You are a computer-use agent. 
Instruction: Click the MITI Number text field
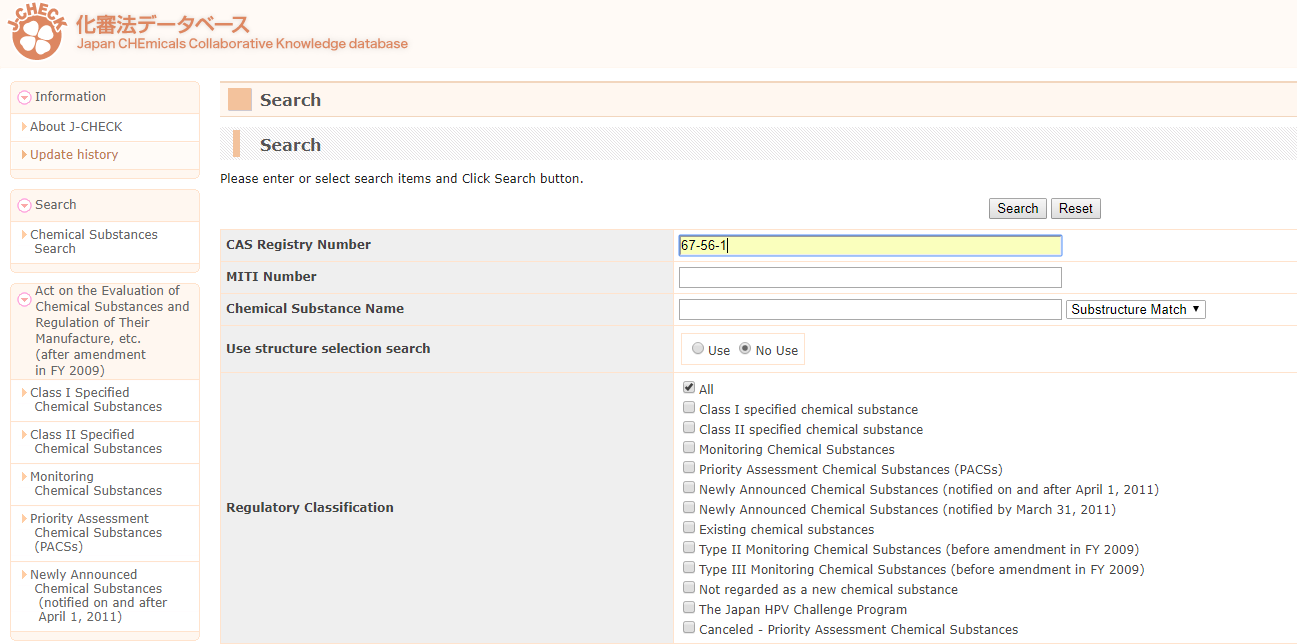pos(869,278)
